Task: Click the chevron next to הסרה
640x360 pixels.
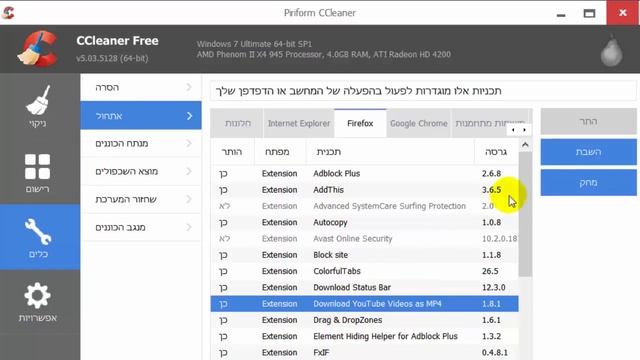Action: coord(189,87)
